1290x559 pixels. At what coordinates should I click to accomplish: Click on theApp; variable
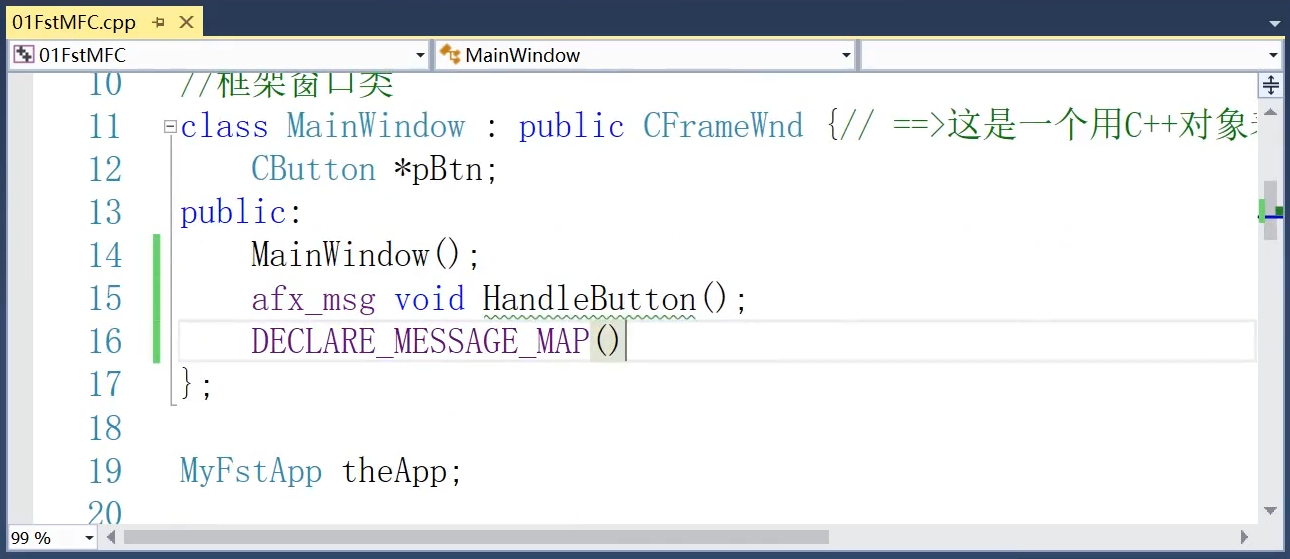tap(402, 470)
